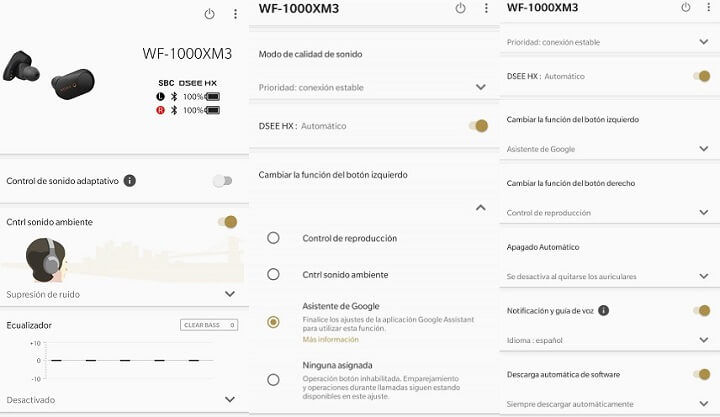Click the info icon beside Control de sonido adaptativo

(x=130, y=181)
